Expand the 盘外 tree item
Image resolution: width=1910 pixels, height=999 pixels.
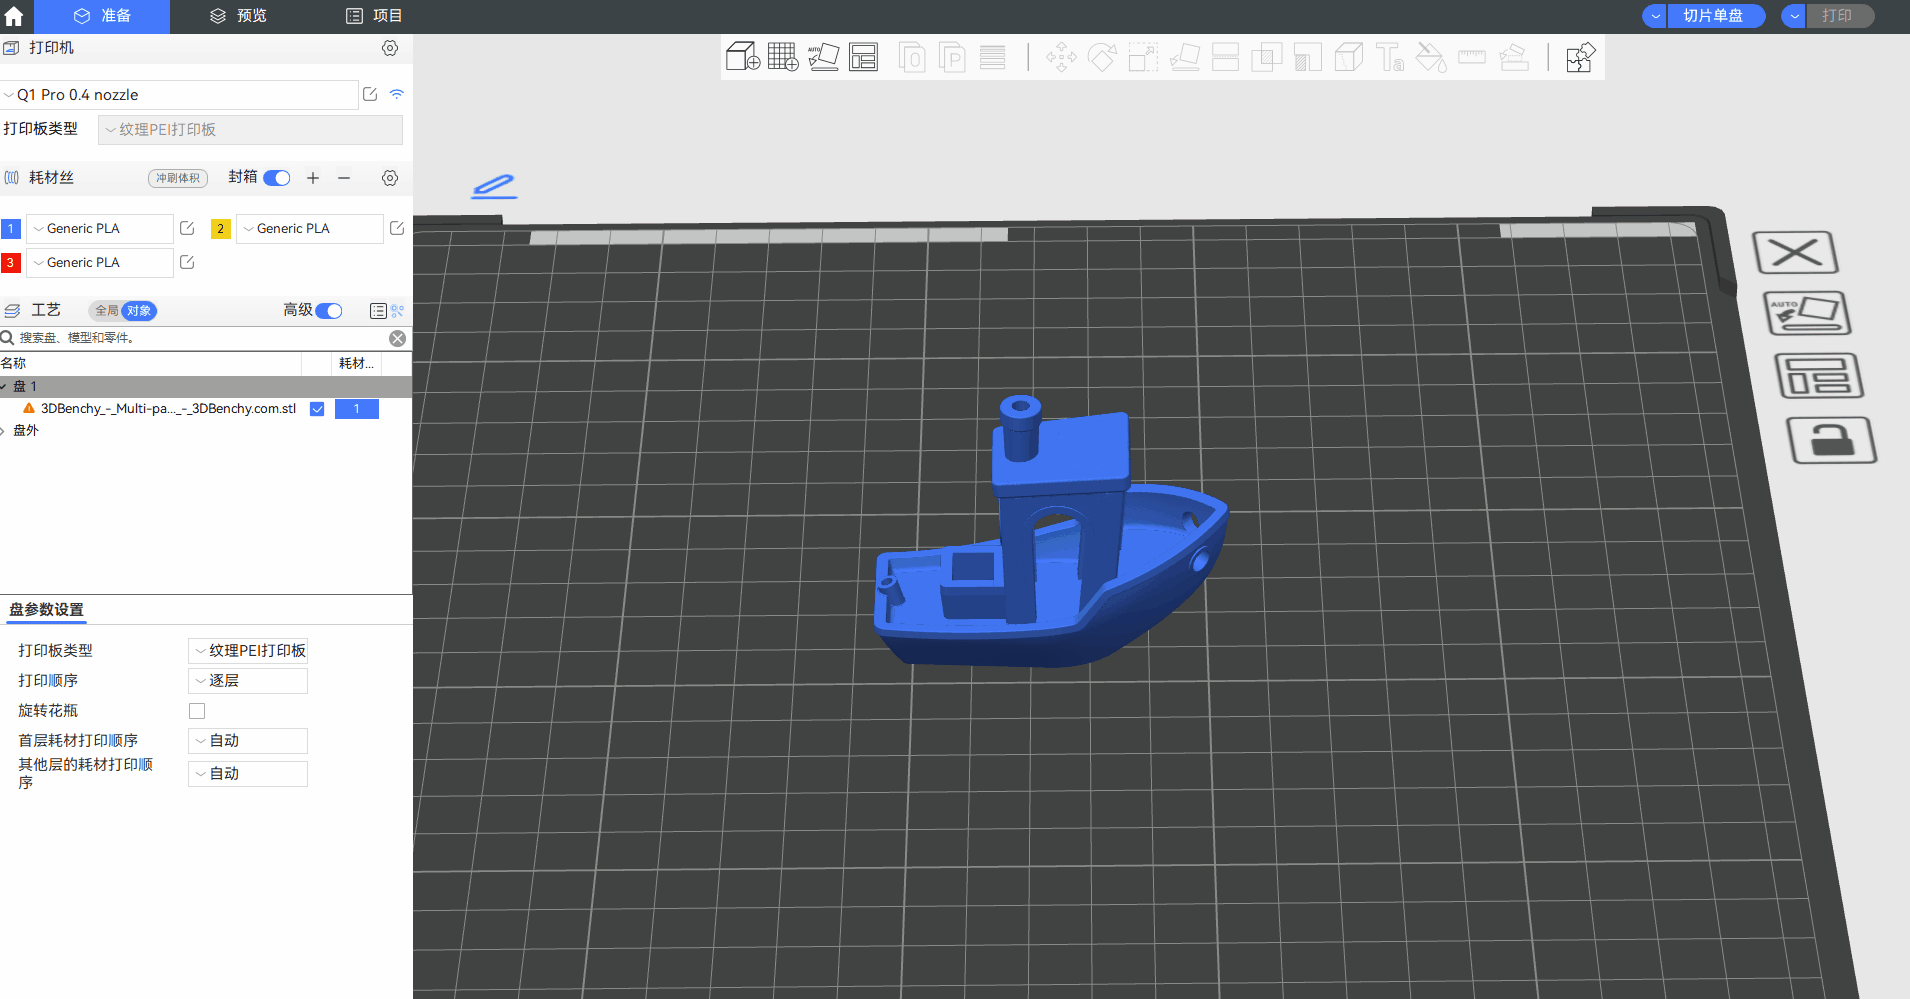point(4,431)
